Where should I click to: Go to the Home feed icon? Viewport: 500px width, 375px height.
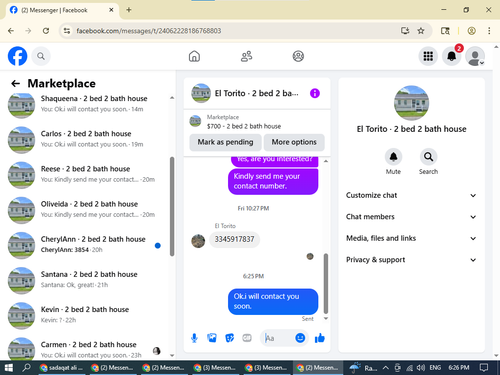(194, 56)
